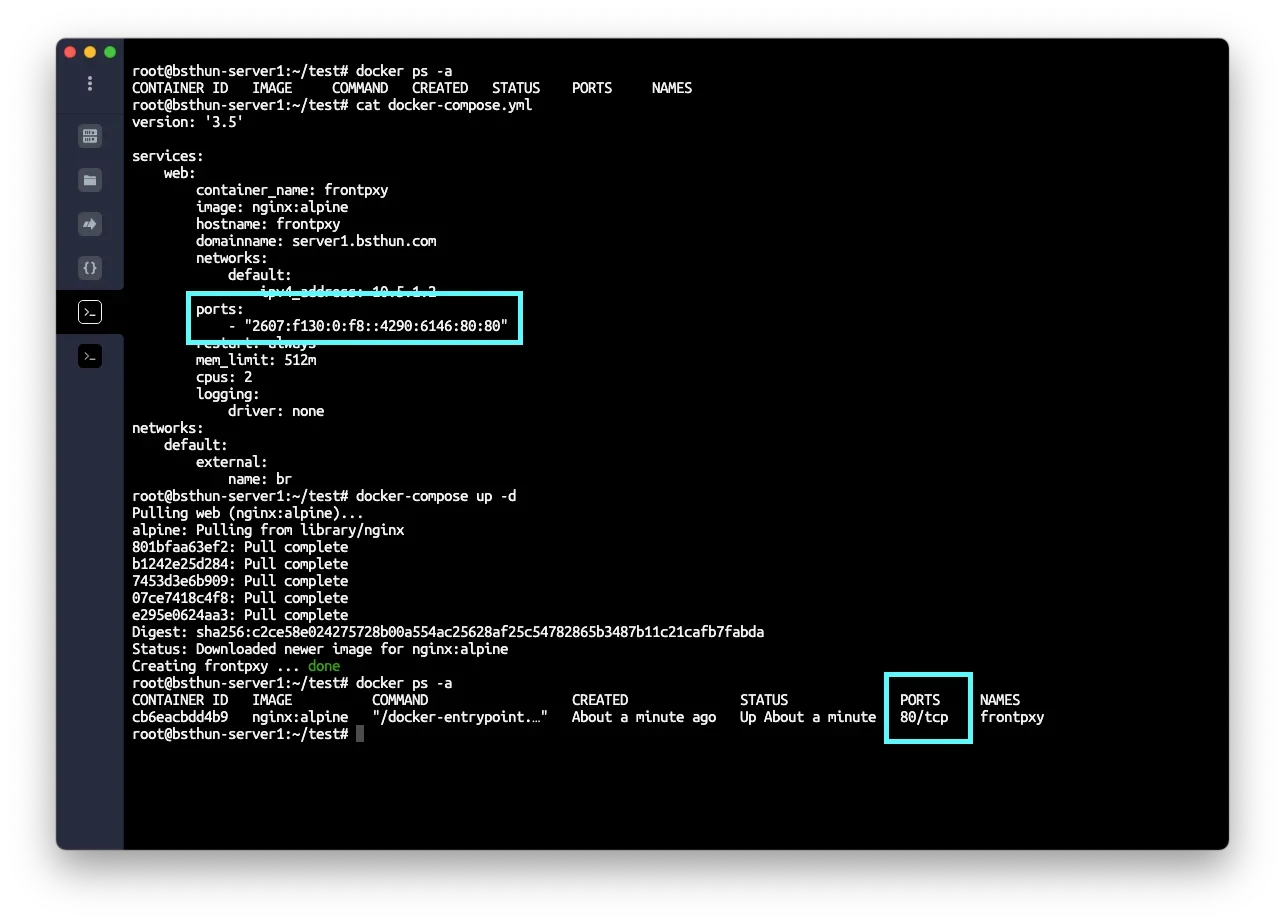The width and height of the screenshot is (1285, 924).
Task: Click the "e295e0624aa3: Pull complete" line
Action: [240, 615]
